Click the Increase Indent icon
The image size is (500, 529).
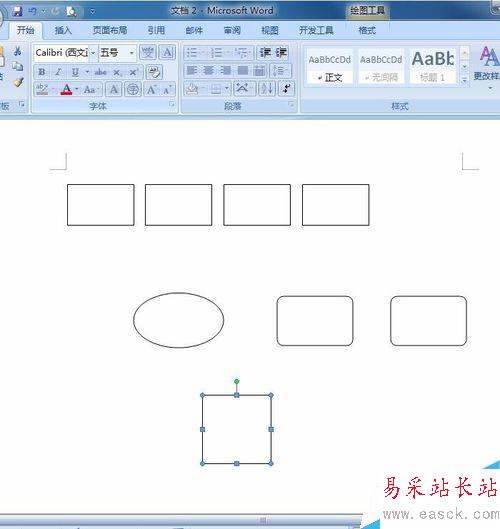point(281,53)
